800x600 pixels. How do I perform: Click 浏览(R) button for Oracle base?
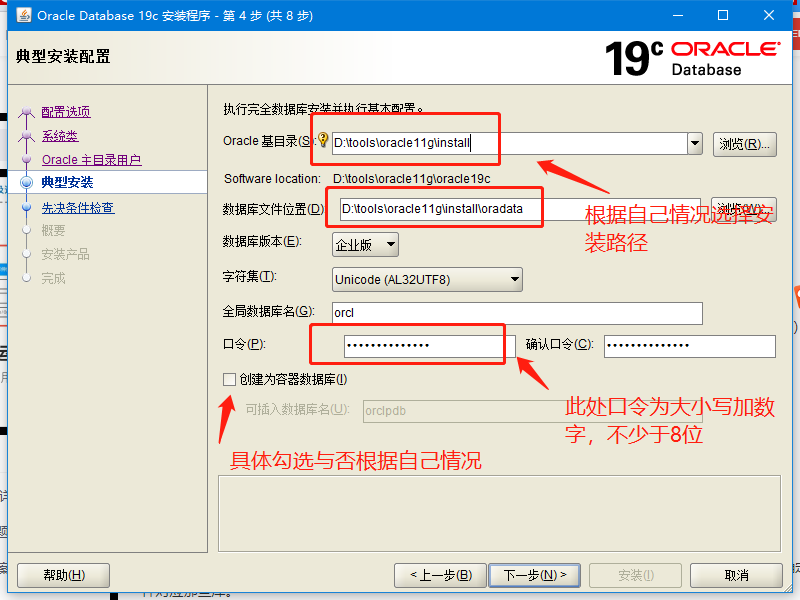click(744, 144)
